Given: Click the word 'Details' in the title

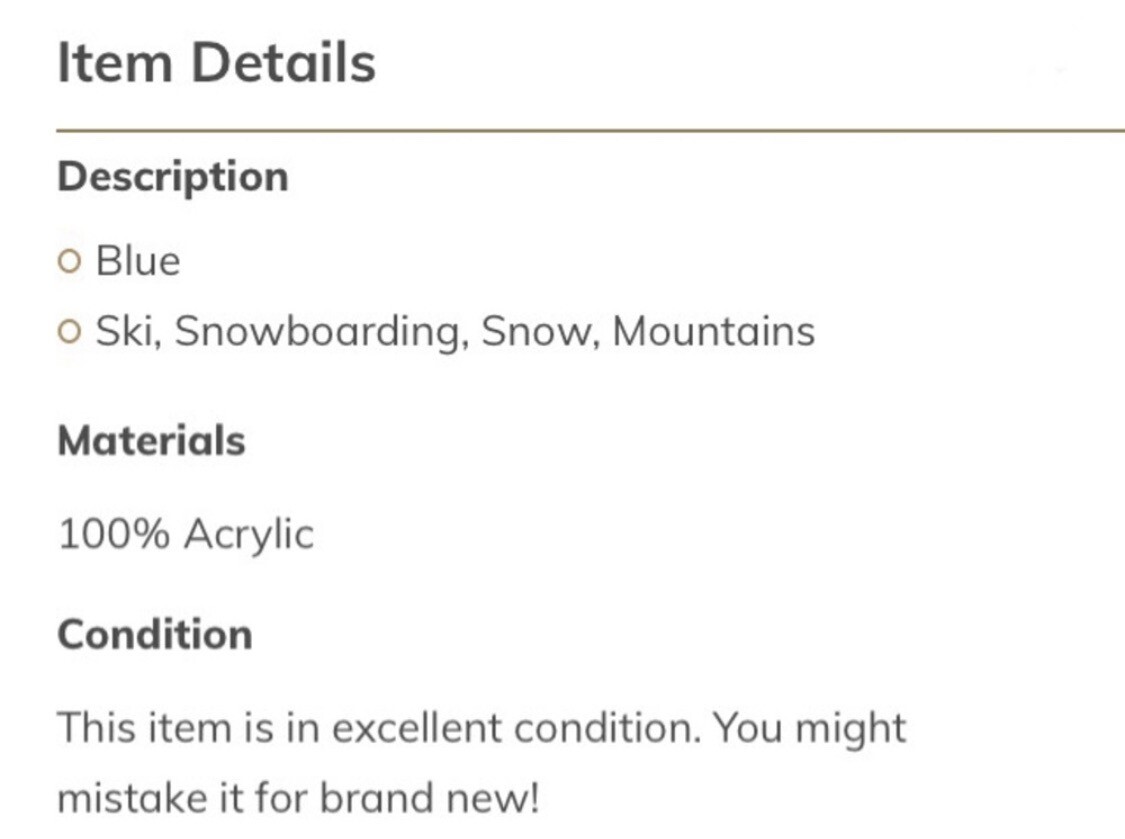Looking at the screenshot, I should (x=283, y=63).
